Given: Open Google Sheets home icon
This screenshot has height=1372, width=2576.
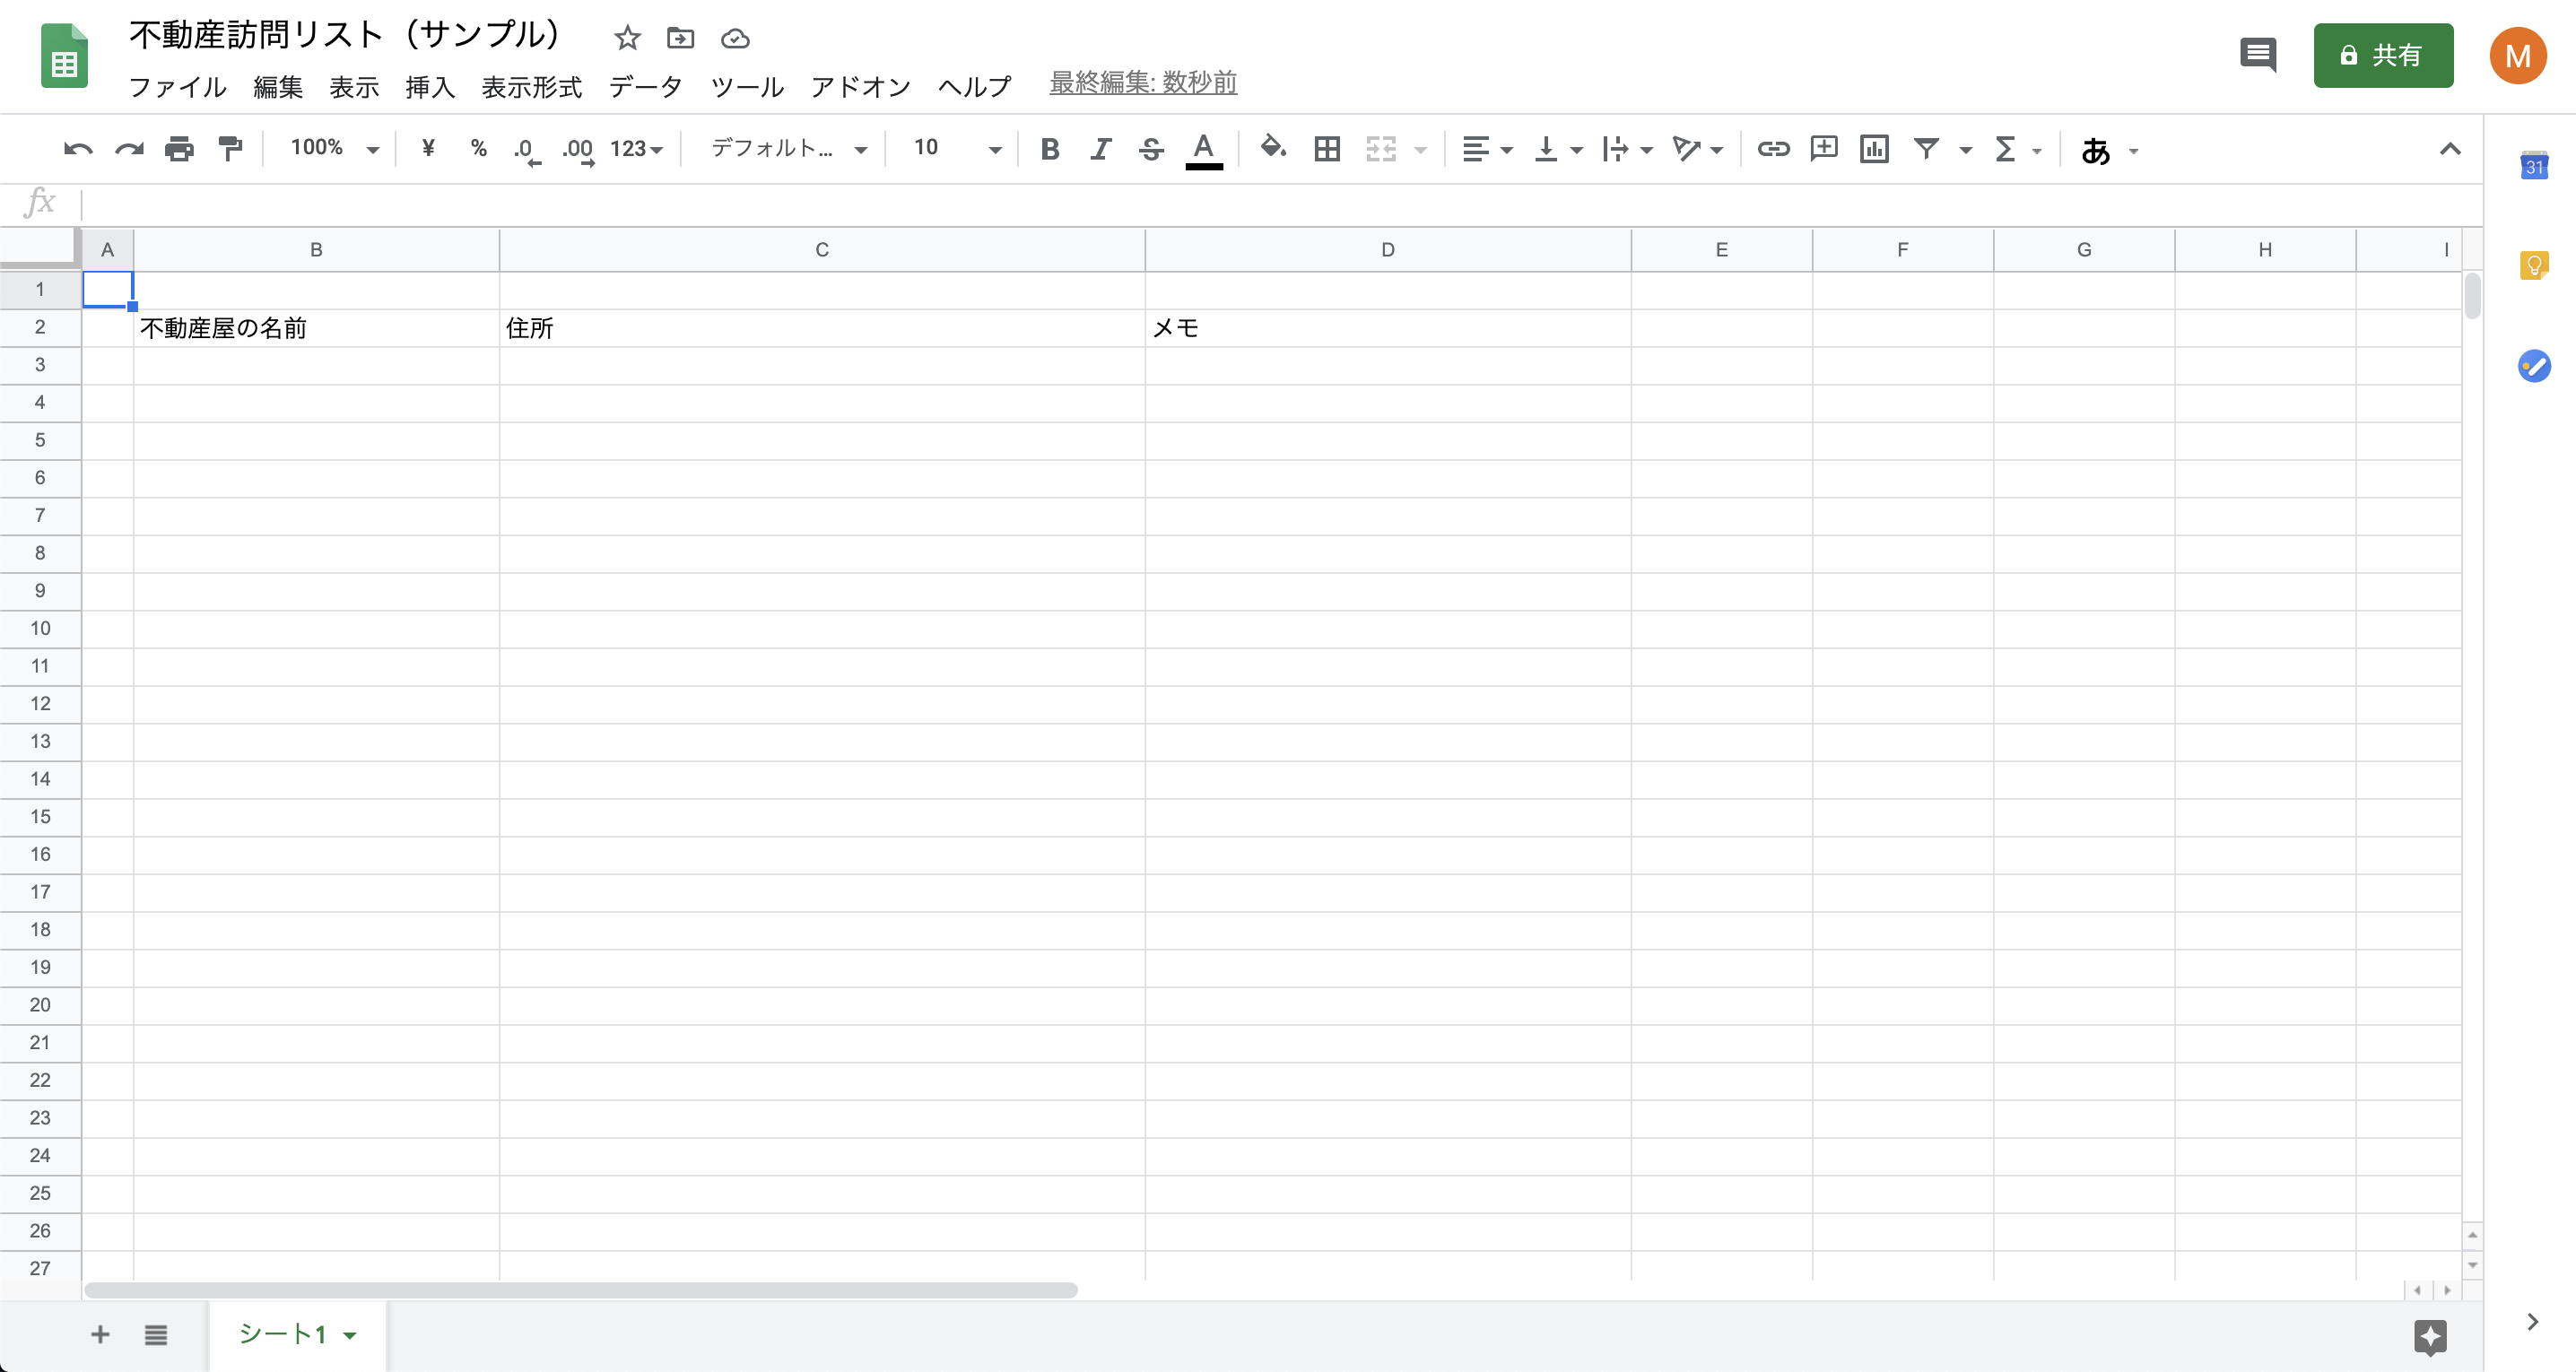Looking at the screenshot, I should point(64,57).
